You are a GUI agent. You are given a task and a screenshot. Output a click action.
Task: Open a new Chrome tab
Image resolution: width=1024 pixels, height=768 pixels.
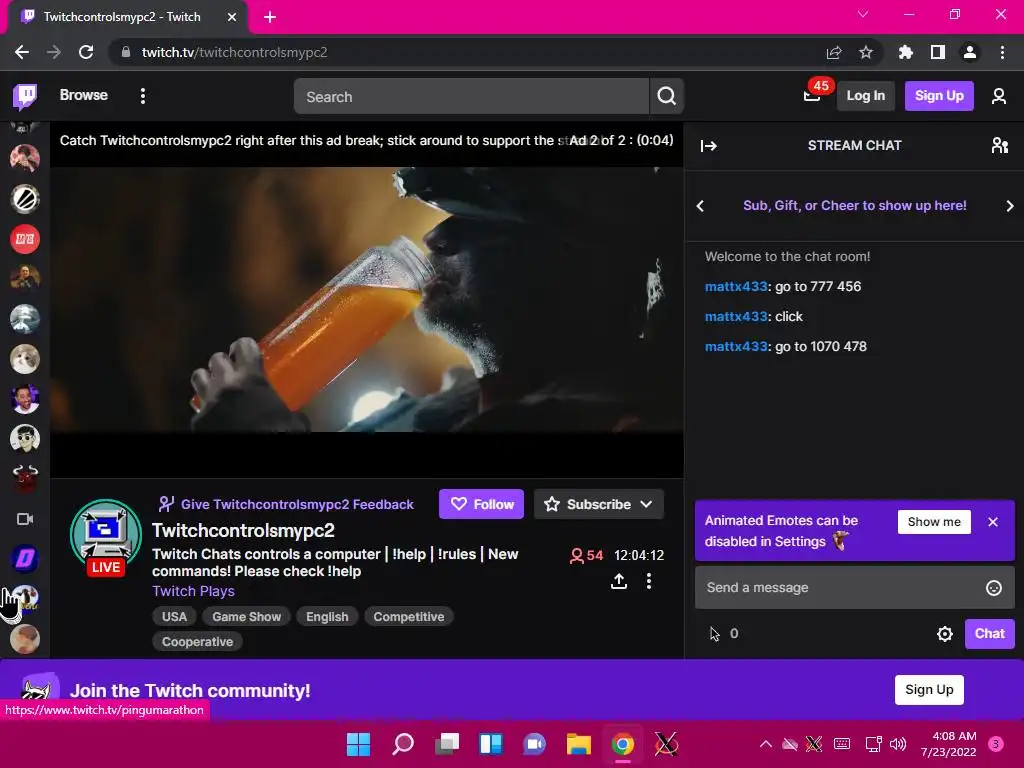[270, 17]
